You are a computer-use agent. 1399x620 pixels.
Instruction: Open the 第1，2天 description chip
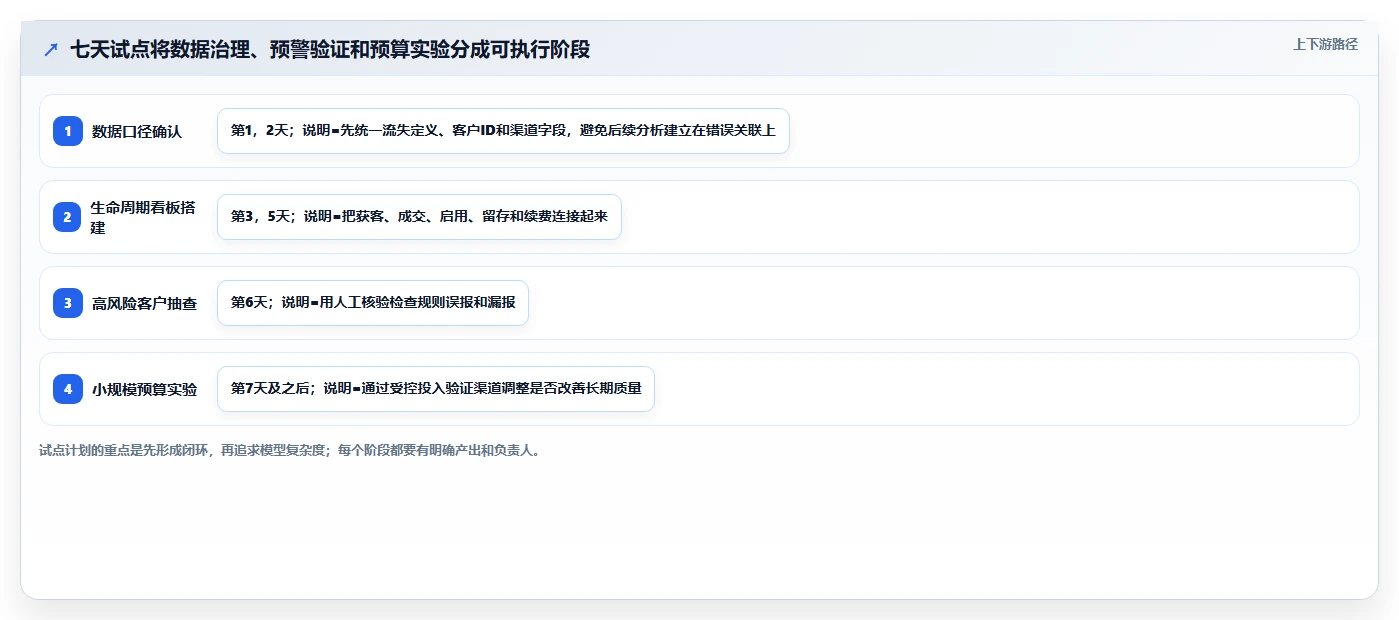pos(503,131)
